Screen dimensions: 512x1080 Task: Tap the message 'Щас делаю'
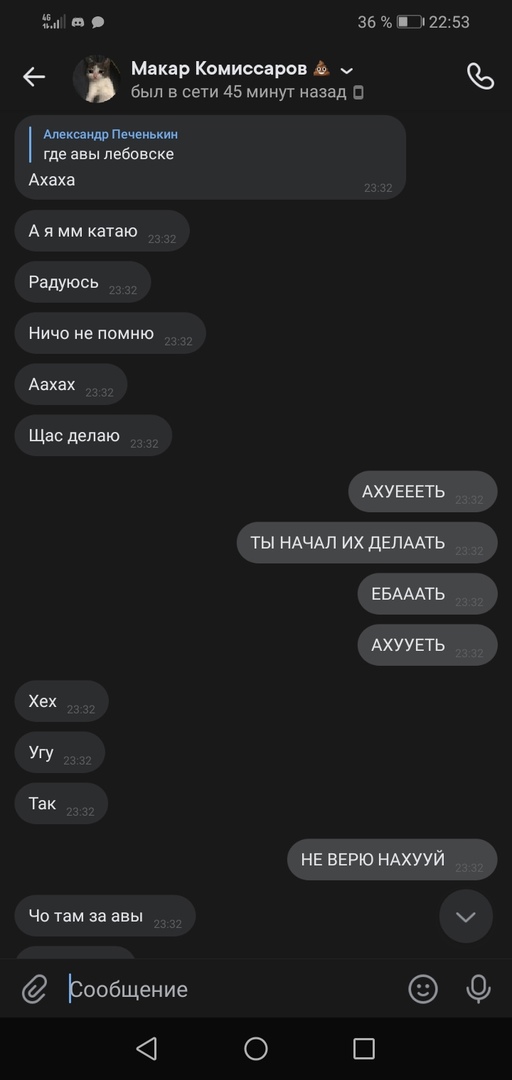(x=93, y=435)
